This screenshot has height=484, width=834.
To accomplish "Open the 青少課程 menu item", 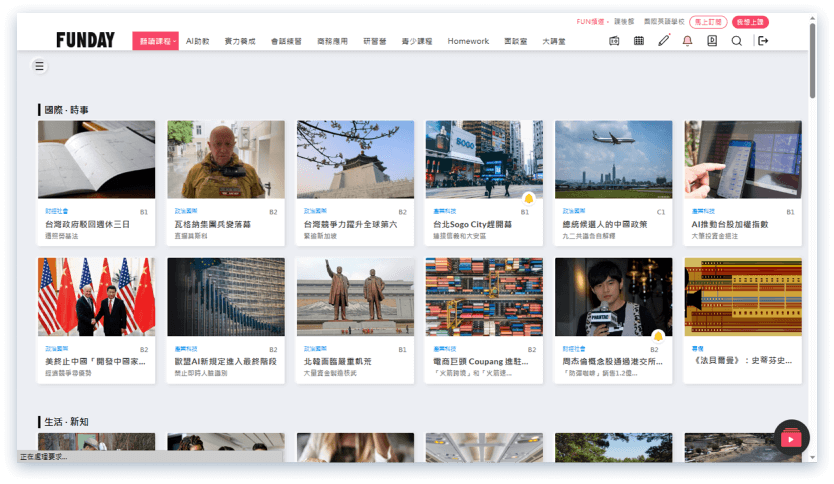I will pos(416,41).
